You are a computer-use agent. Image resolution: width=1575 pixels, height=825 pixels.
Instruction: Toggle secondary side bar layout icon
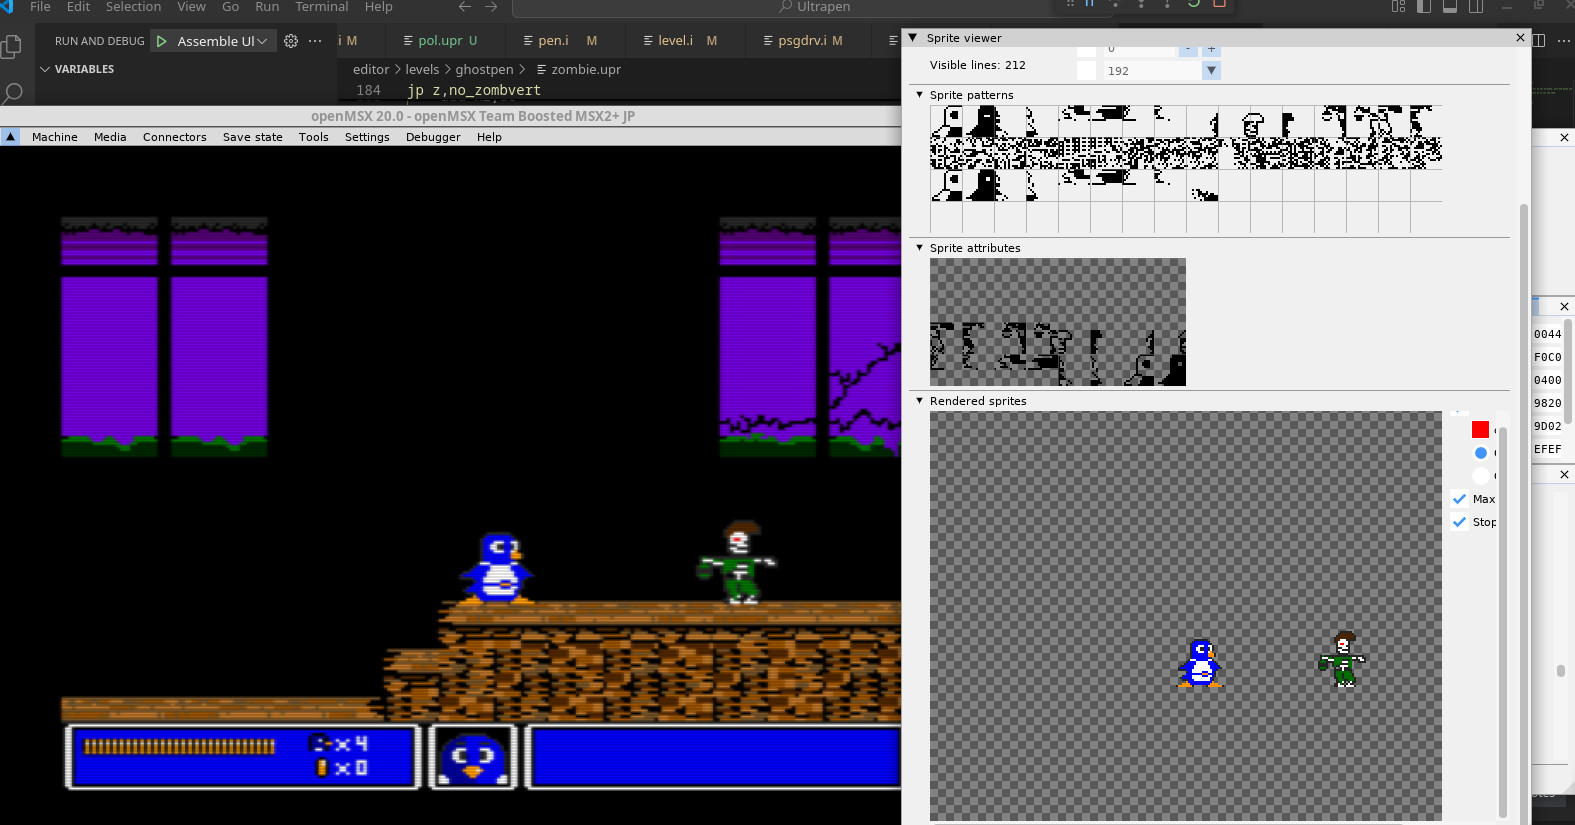click(x=1476, y=6)
